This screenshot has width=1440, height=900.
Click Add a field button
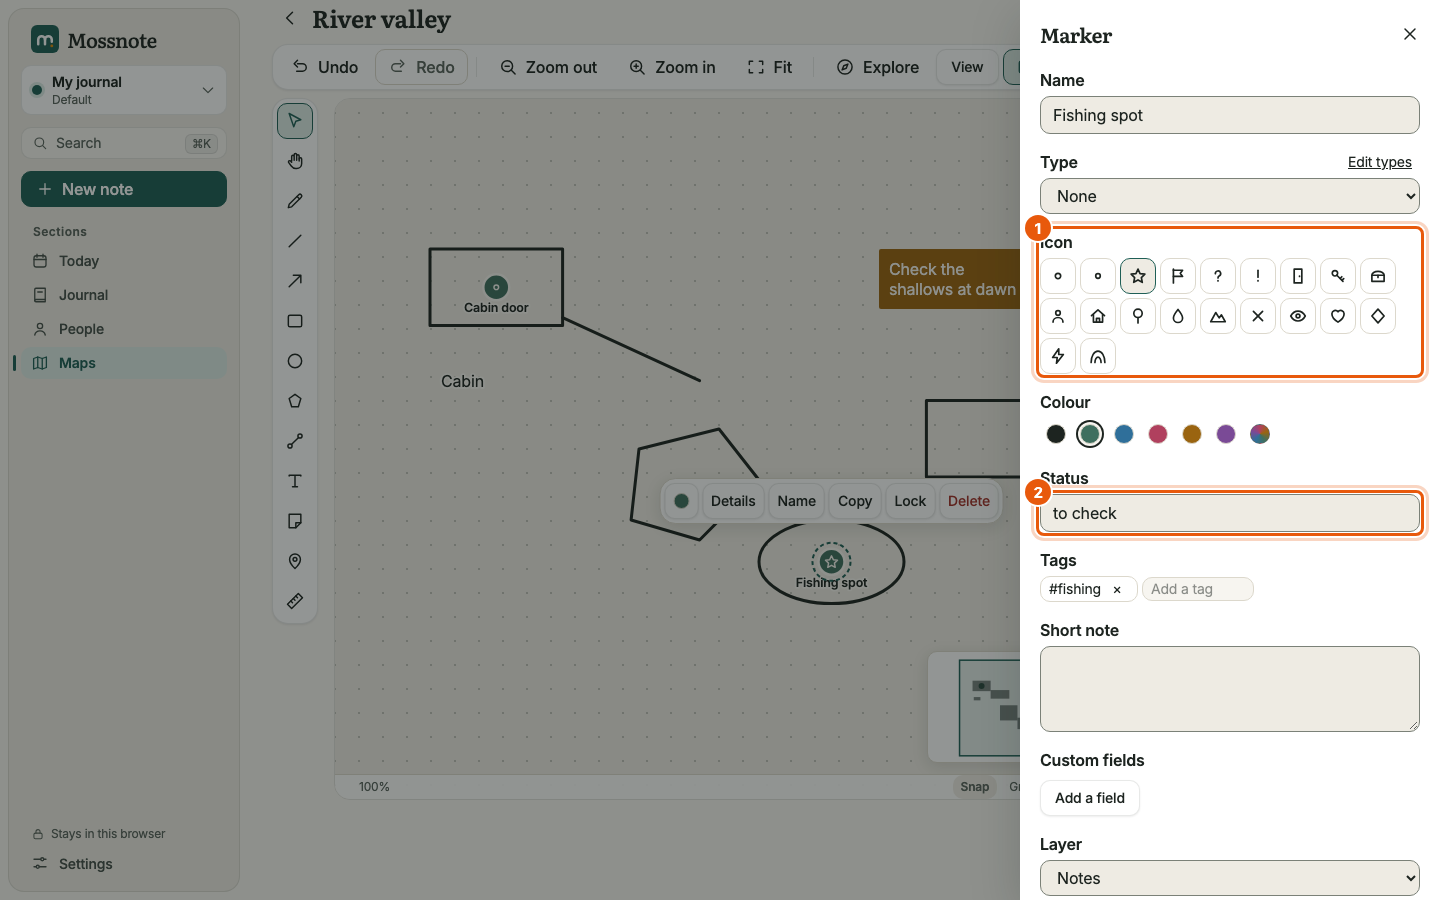coord(1090,798)
